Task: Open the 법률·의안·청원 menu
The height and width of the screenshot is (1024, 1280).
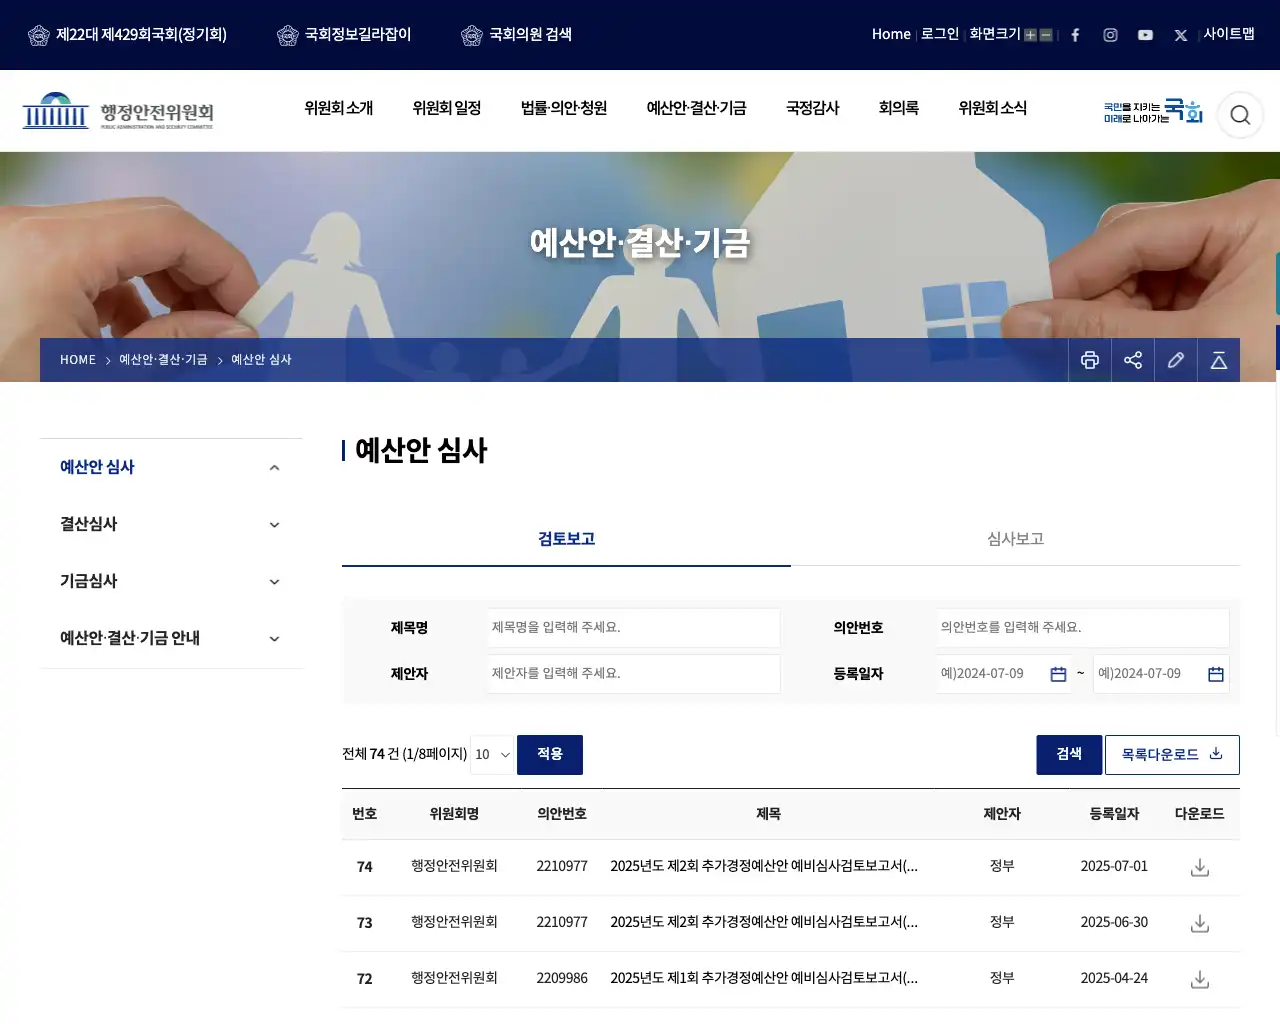Action: (564, 108)
